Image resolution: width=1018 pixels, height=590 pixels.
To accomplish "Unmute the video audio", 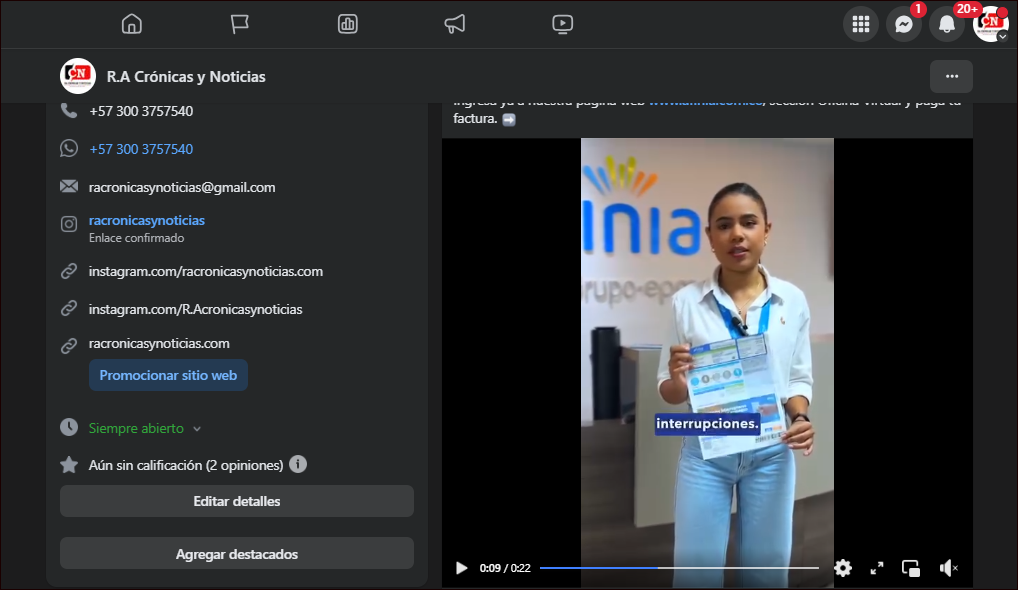I will tap(948, 568).
